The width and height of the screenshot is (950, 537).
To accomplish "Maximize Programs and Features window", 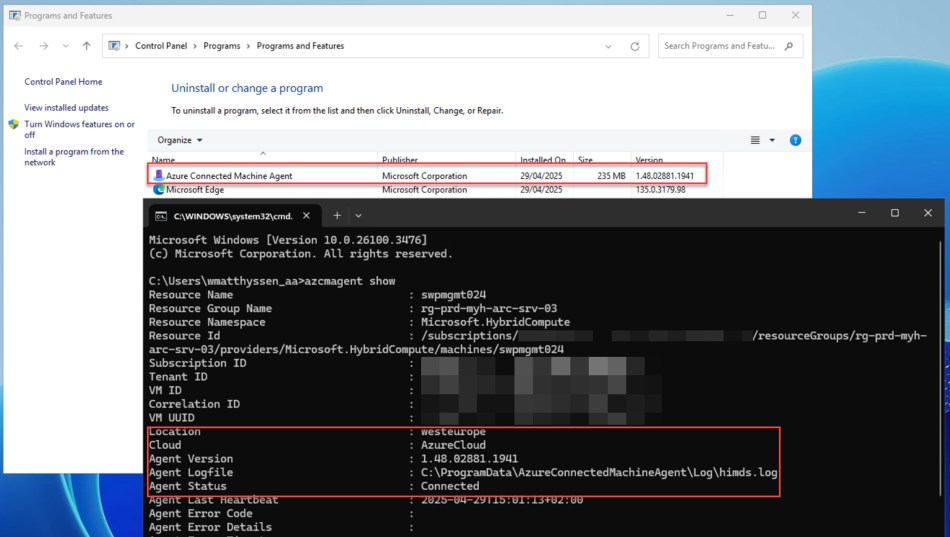I will coord(762,16).
